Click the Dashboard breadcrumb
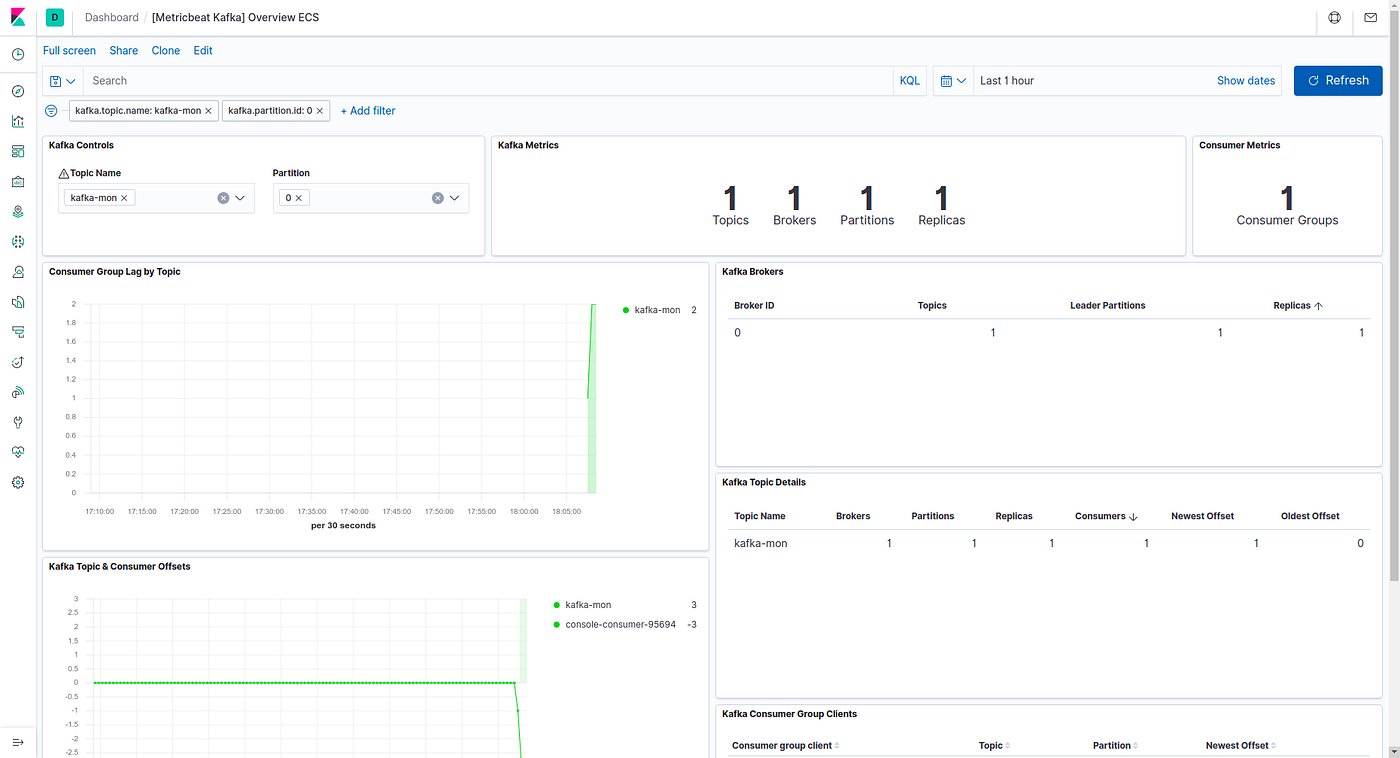 point(111,17)
